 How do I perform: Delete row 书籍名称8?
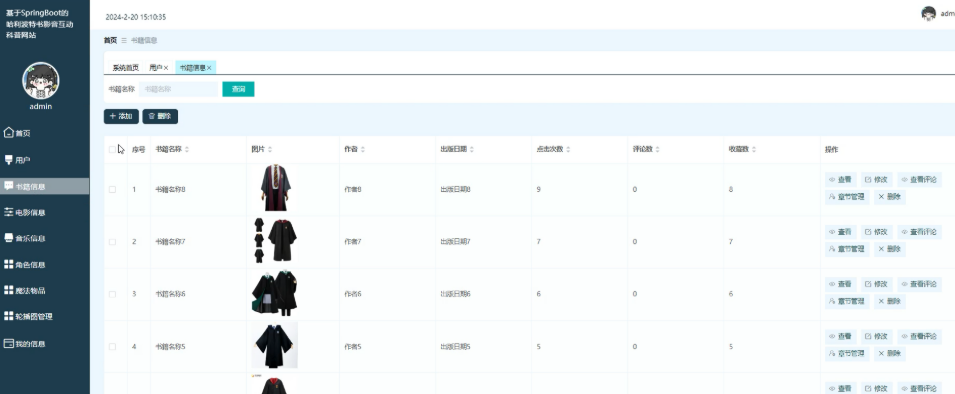coord(890,197)
